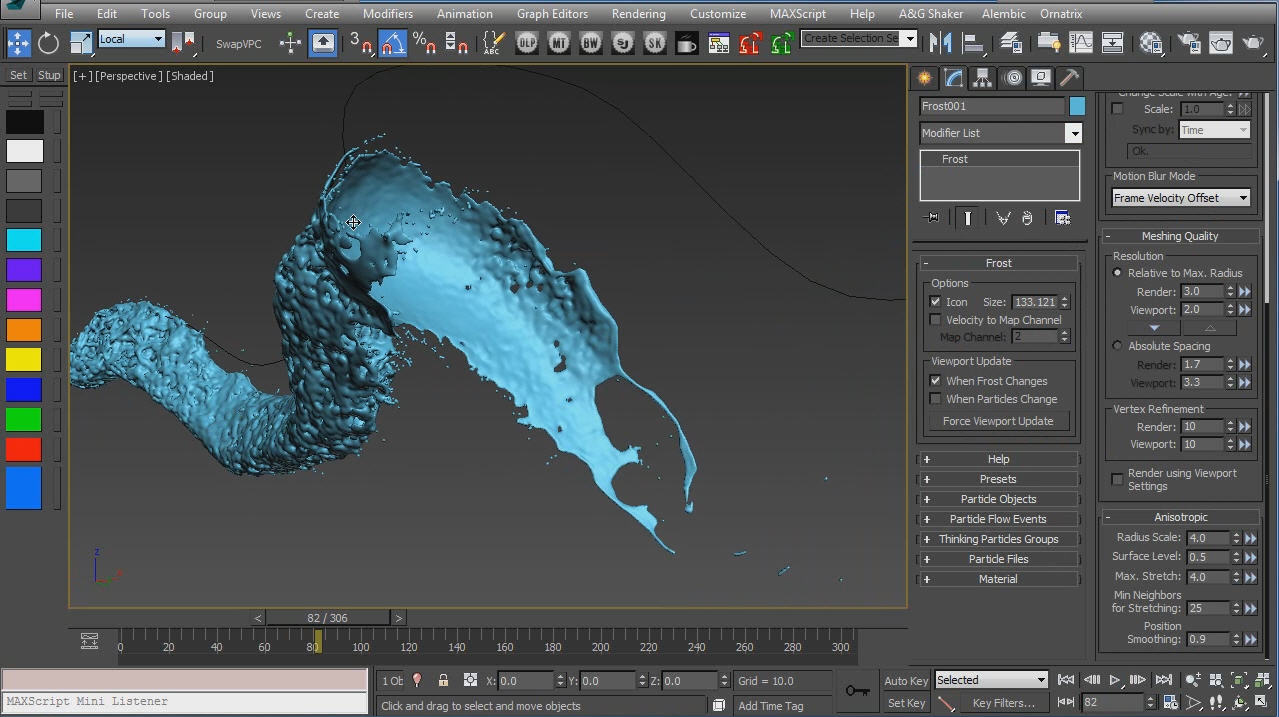Open the Create command panel tab
The image size is (1279, 717).
point(925,78)
